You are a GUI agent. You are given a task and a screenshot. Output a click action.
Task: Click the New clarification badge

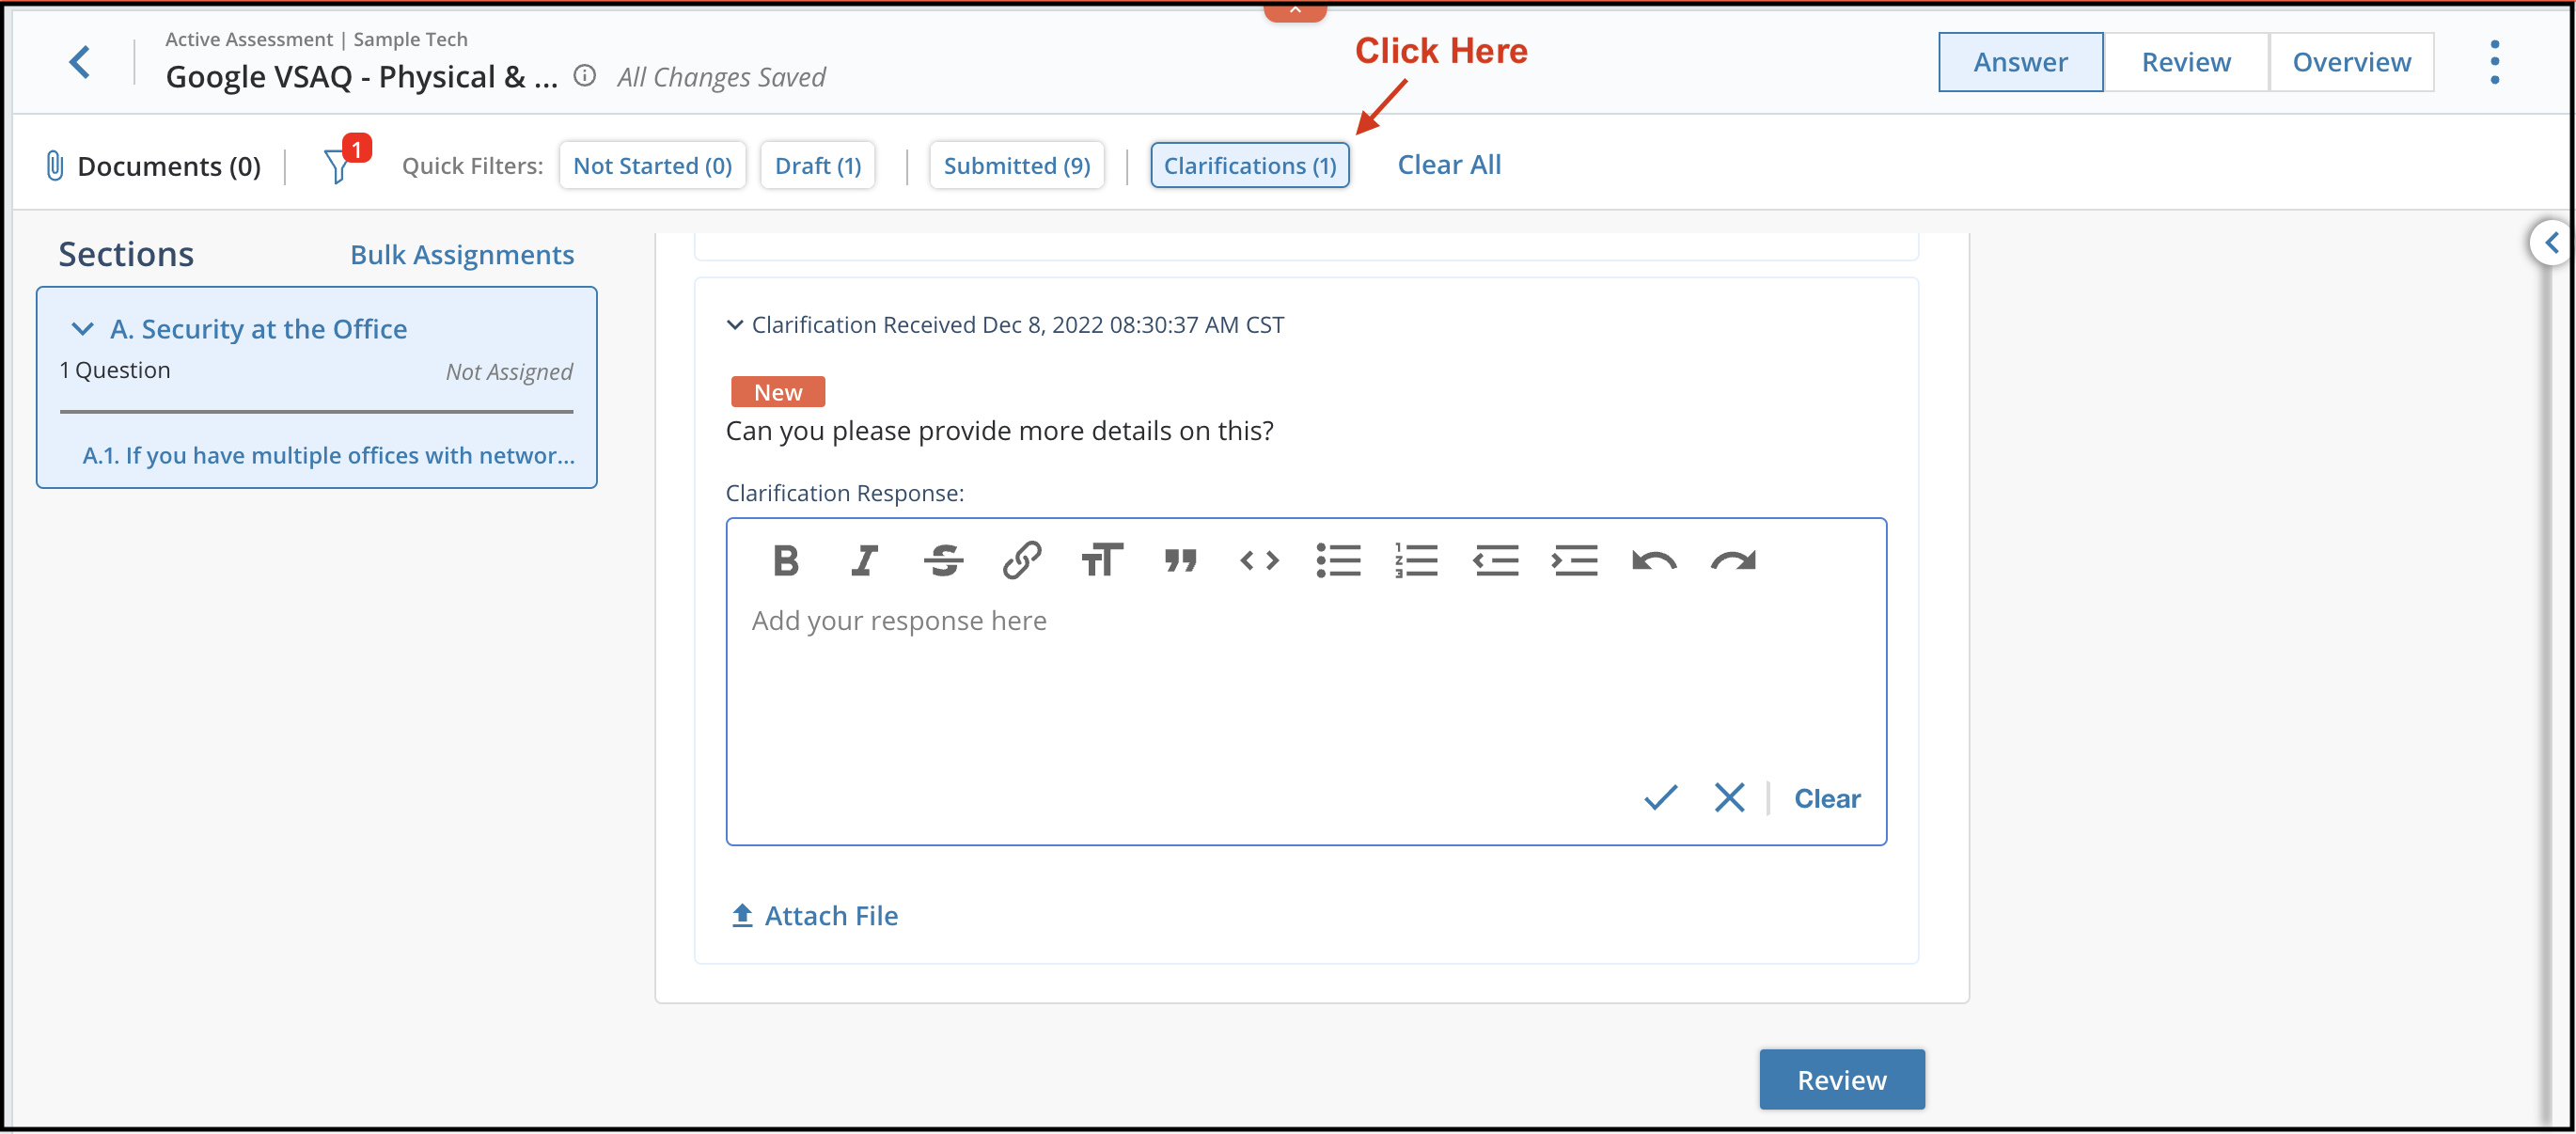[777, 392]
